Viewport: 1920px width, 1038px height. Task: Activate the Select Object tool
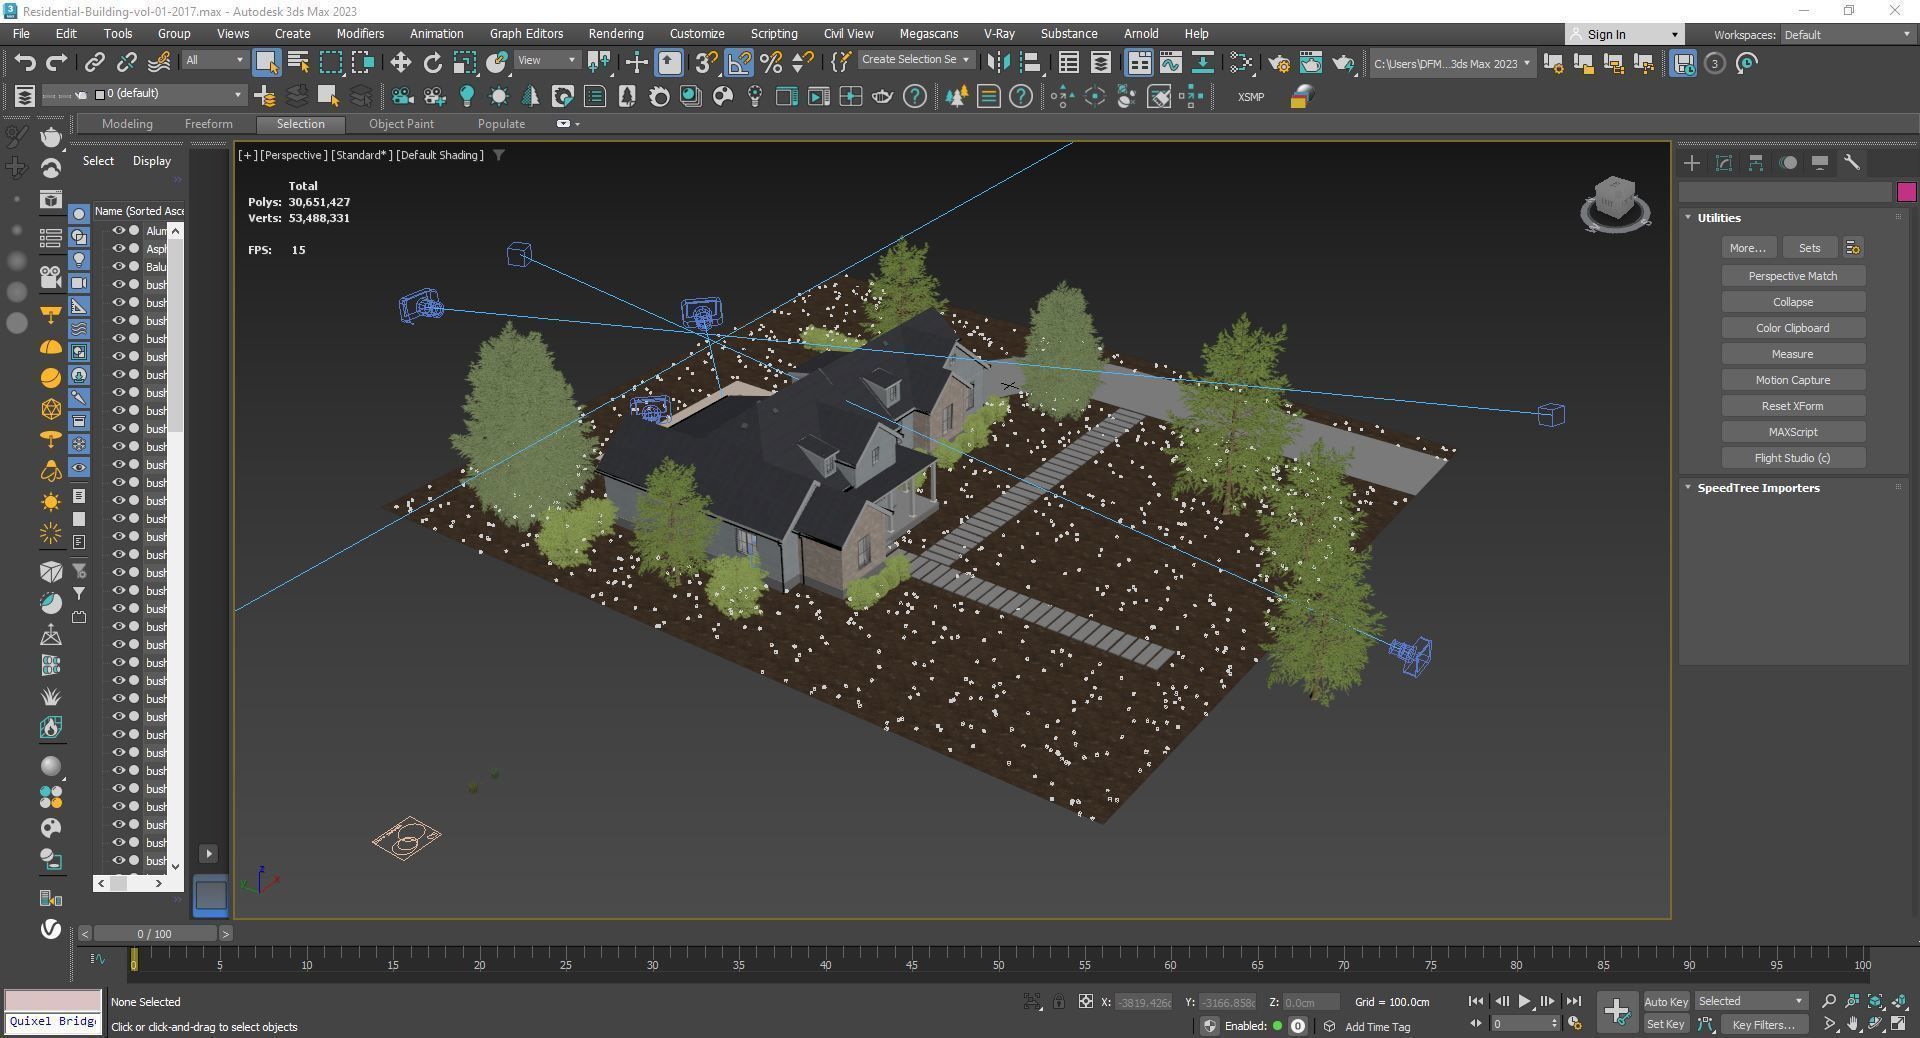(x=266, y=63)
